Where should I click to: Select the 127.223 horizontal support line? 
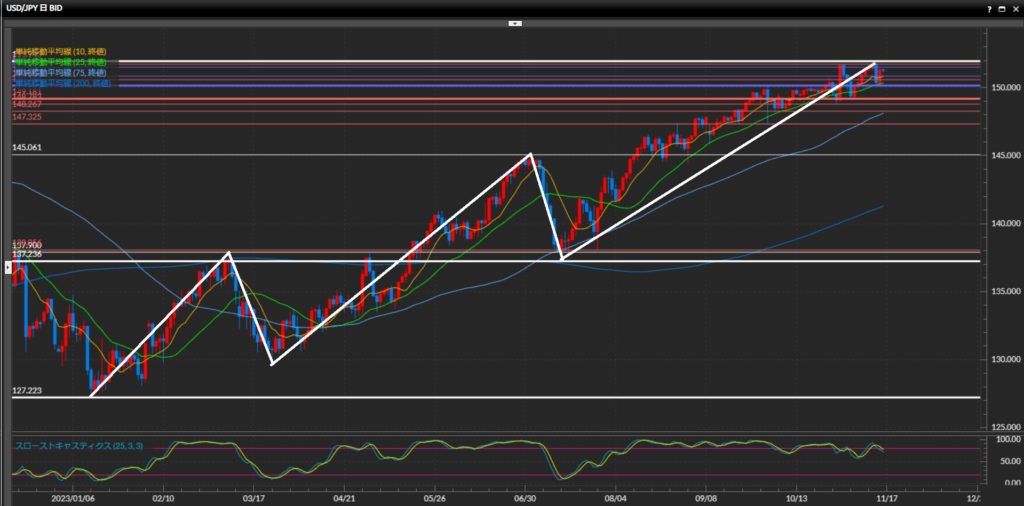coord(500,397)
